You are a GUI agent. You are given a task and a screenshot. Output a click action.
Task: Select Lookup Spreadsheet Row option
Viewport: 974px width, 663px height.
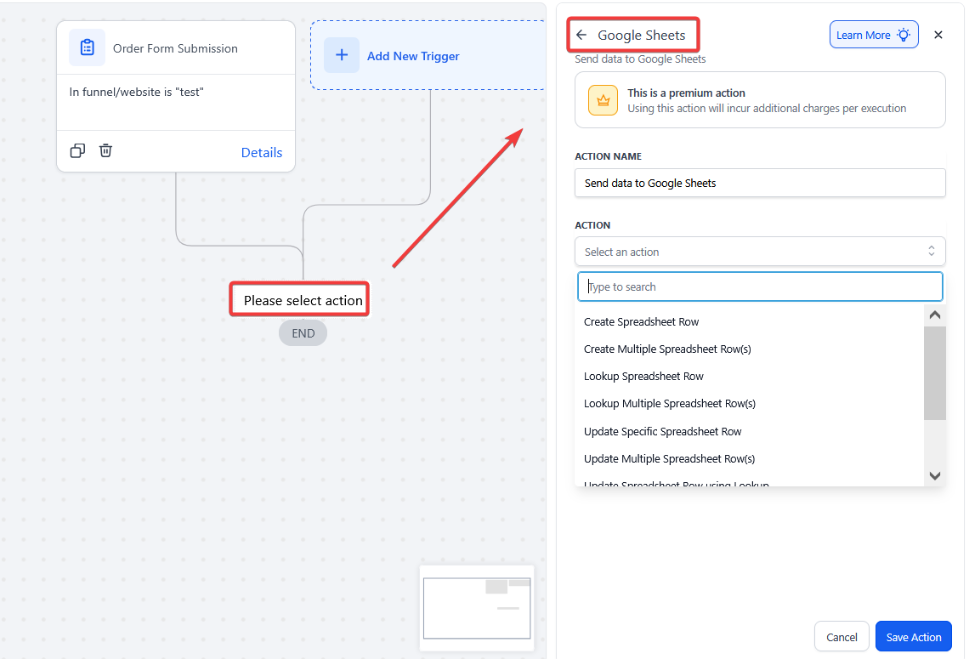click(643, 376)
